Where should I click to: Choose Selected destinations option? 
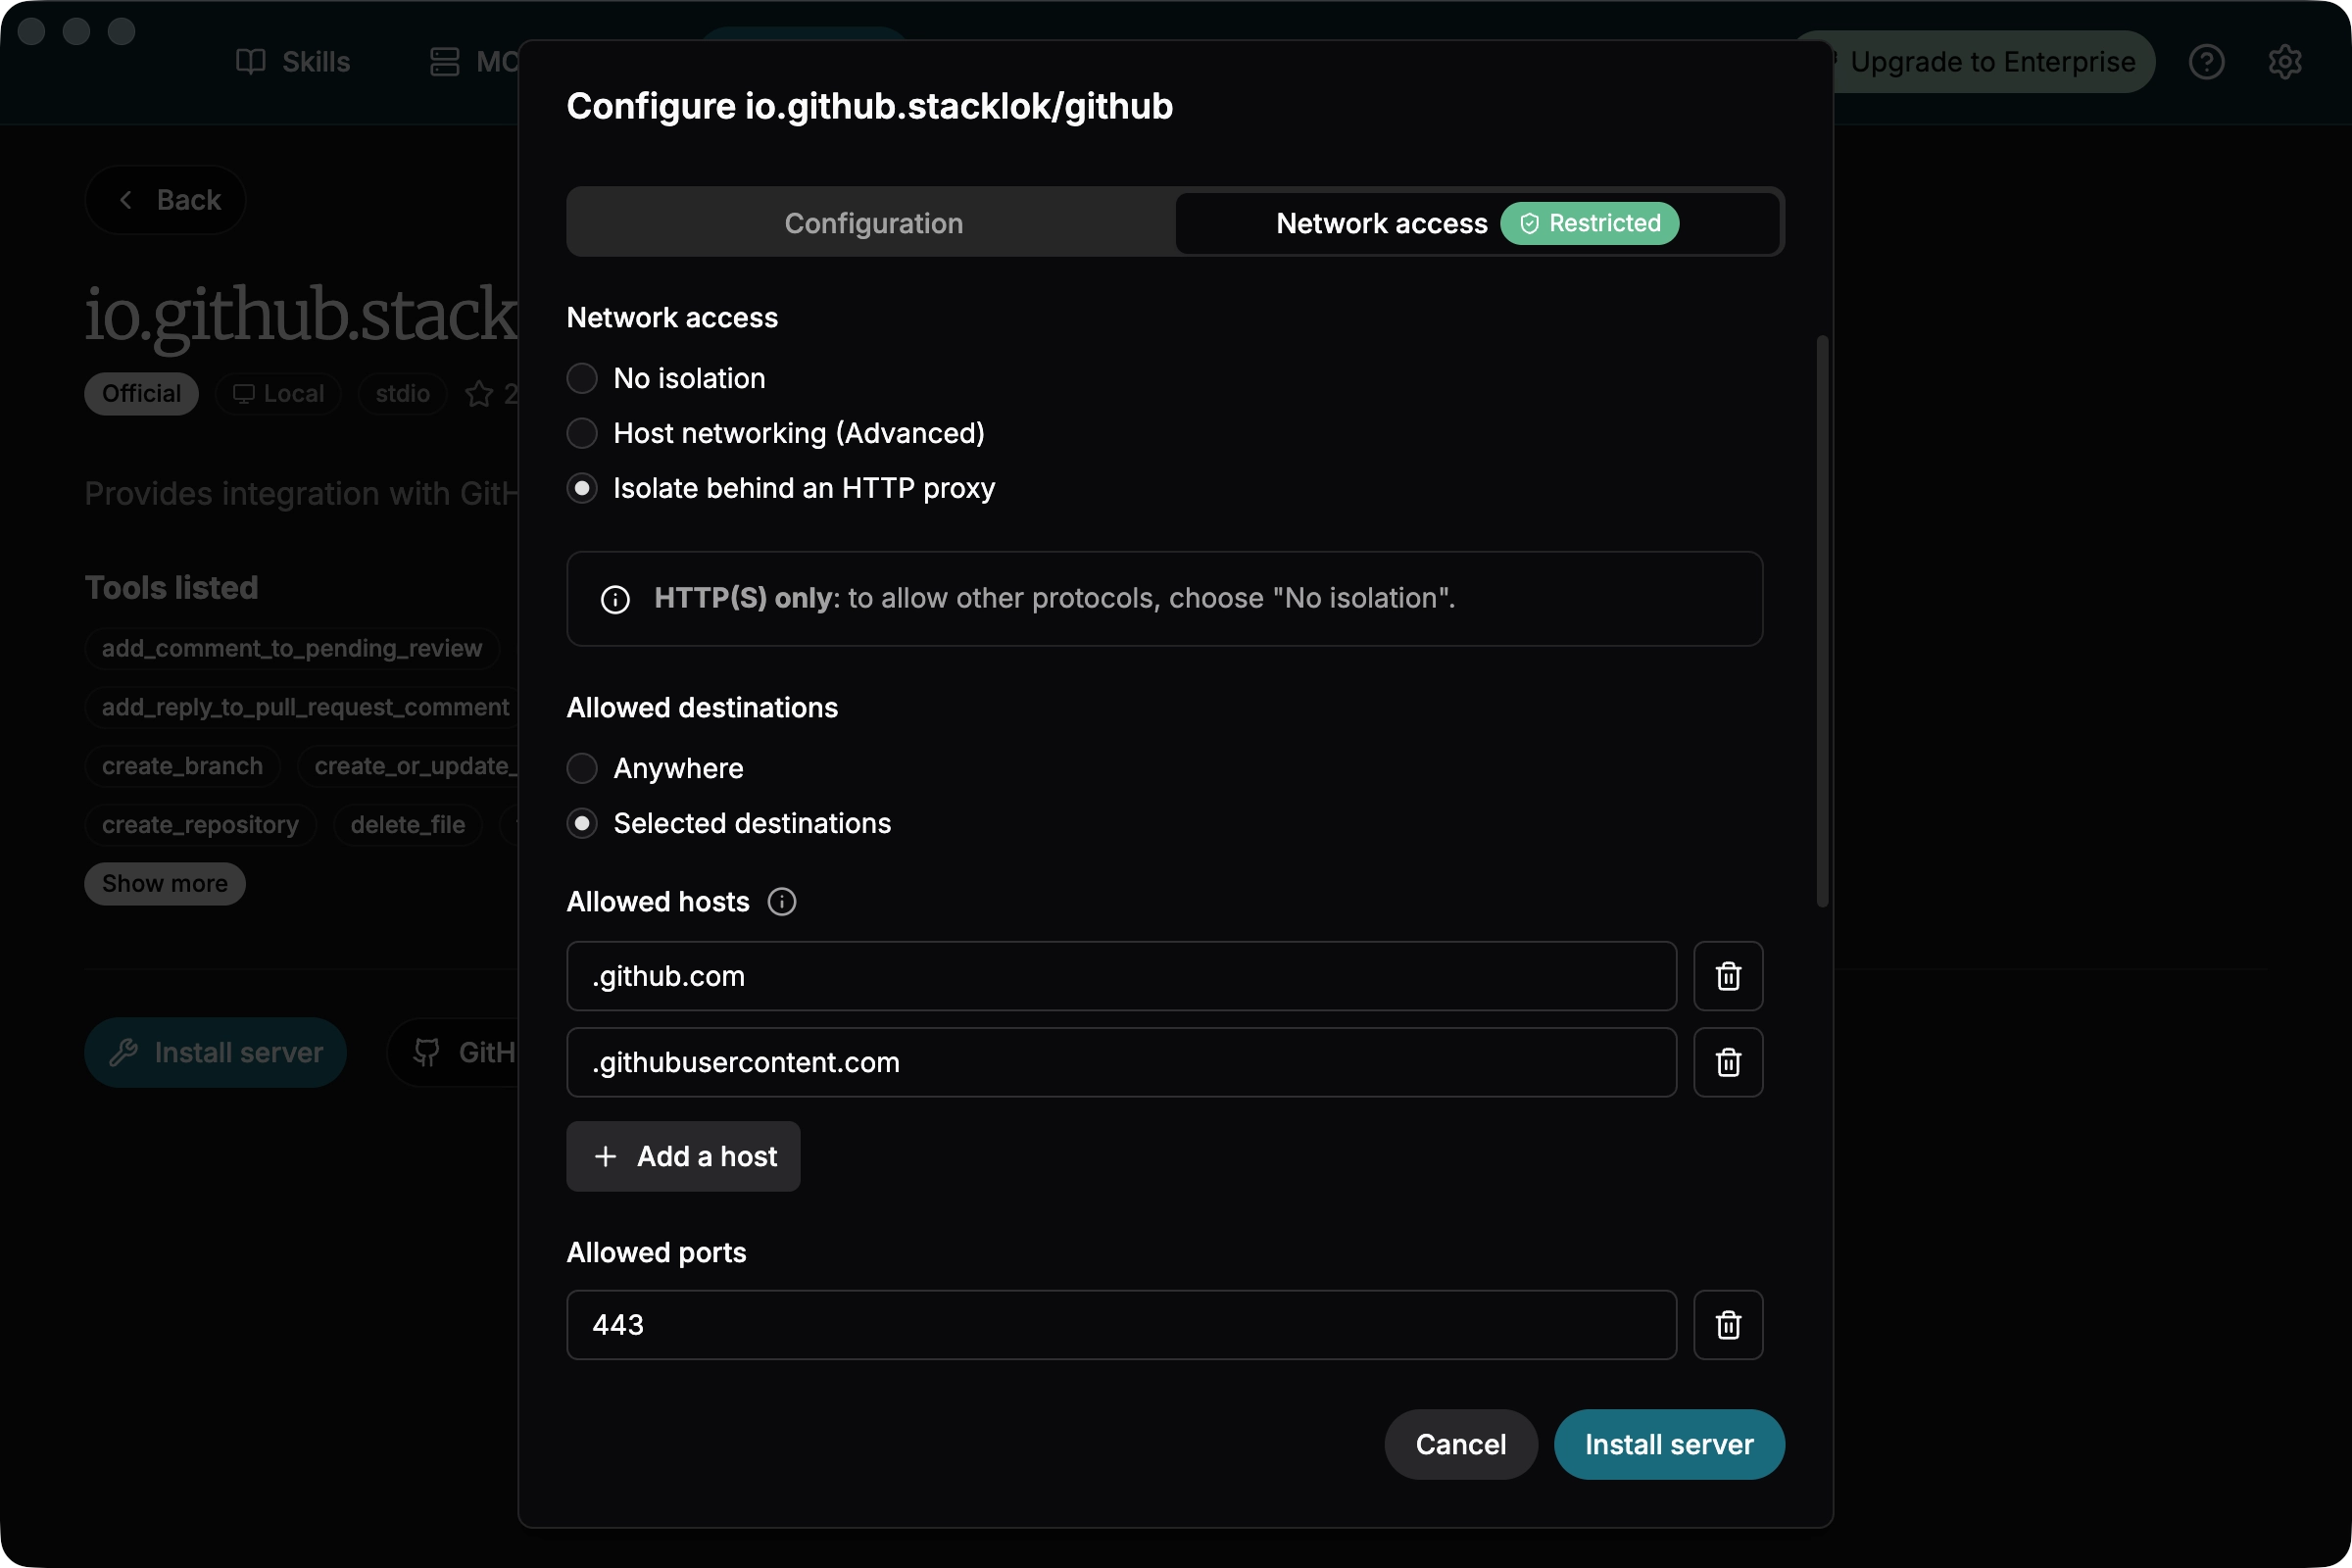click(x=582, y=823)
